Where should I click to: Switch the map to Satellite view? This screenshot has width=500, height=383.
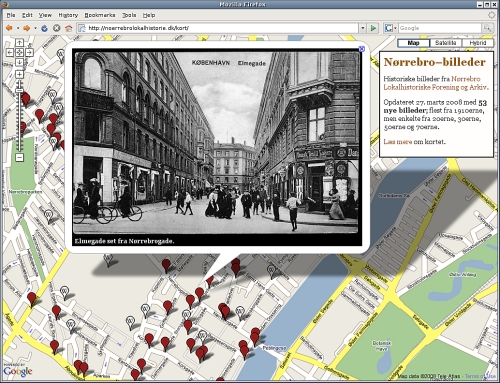coord(446,43)
